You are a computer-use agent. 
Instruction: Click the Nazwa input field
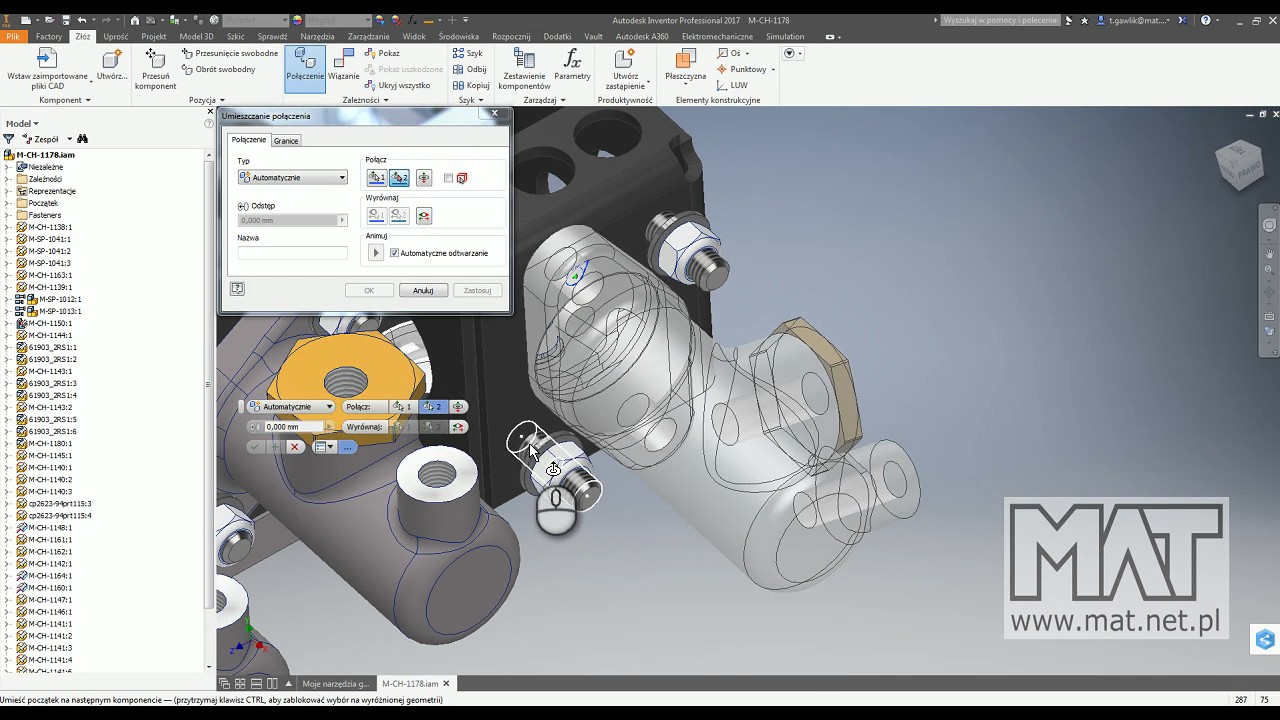coord(293,253)
